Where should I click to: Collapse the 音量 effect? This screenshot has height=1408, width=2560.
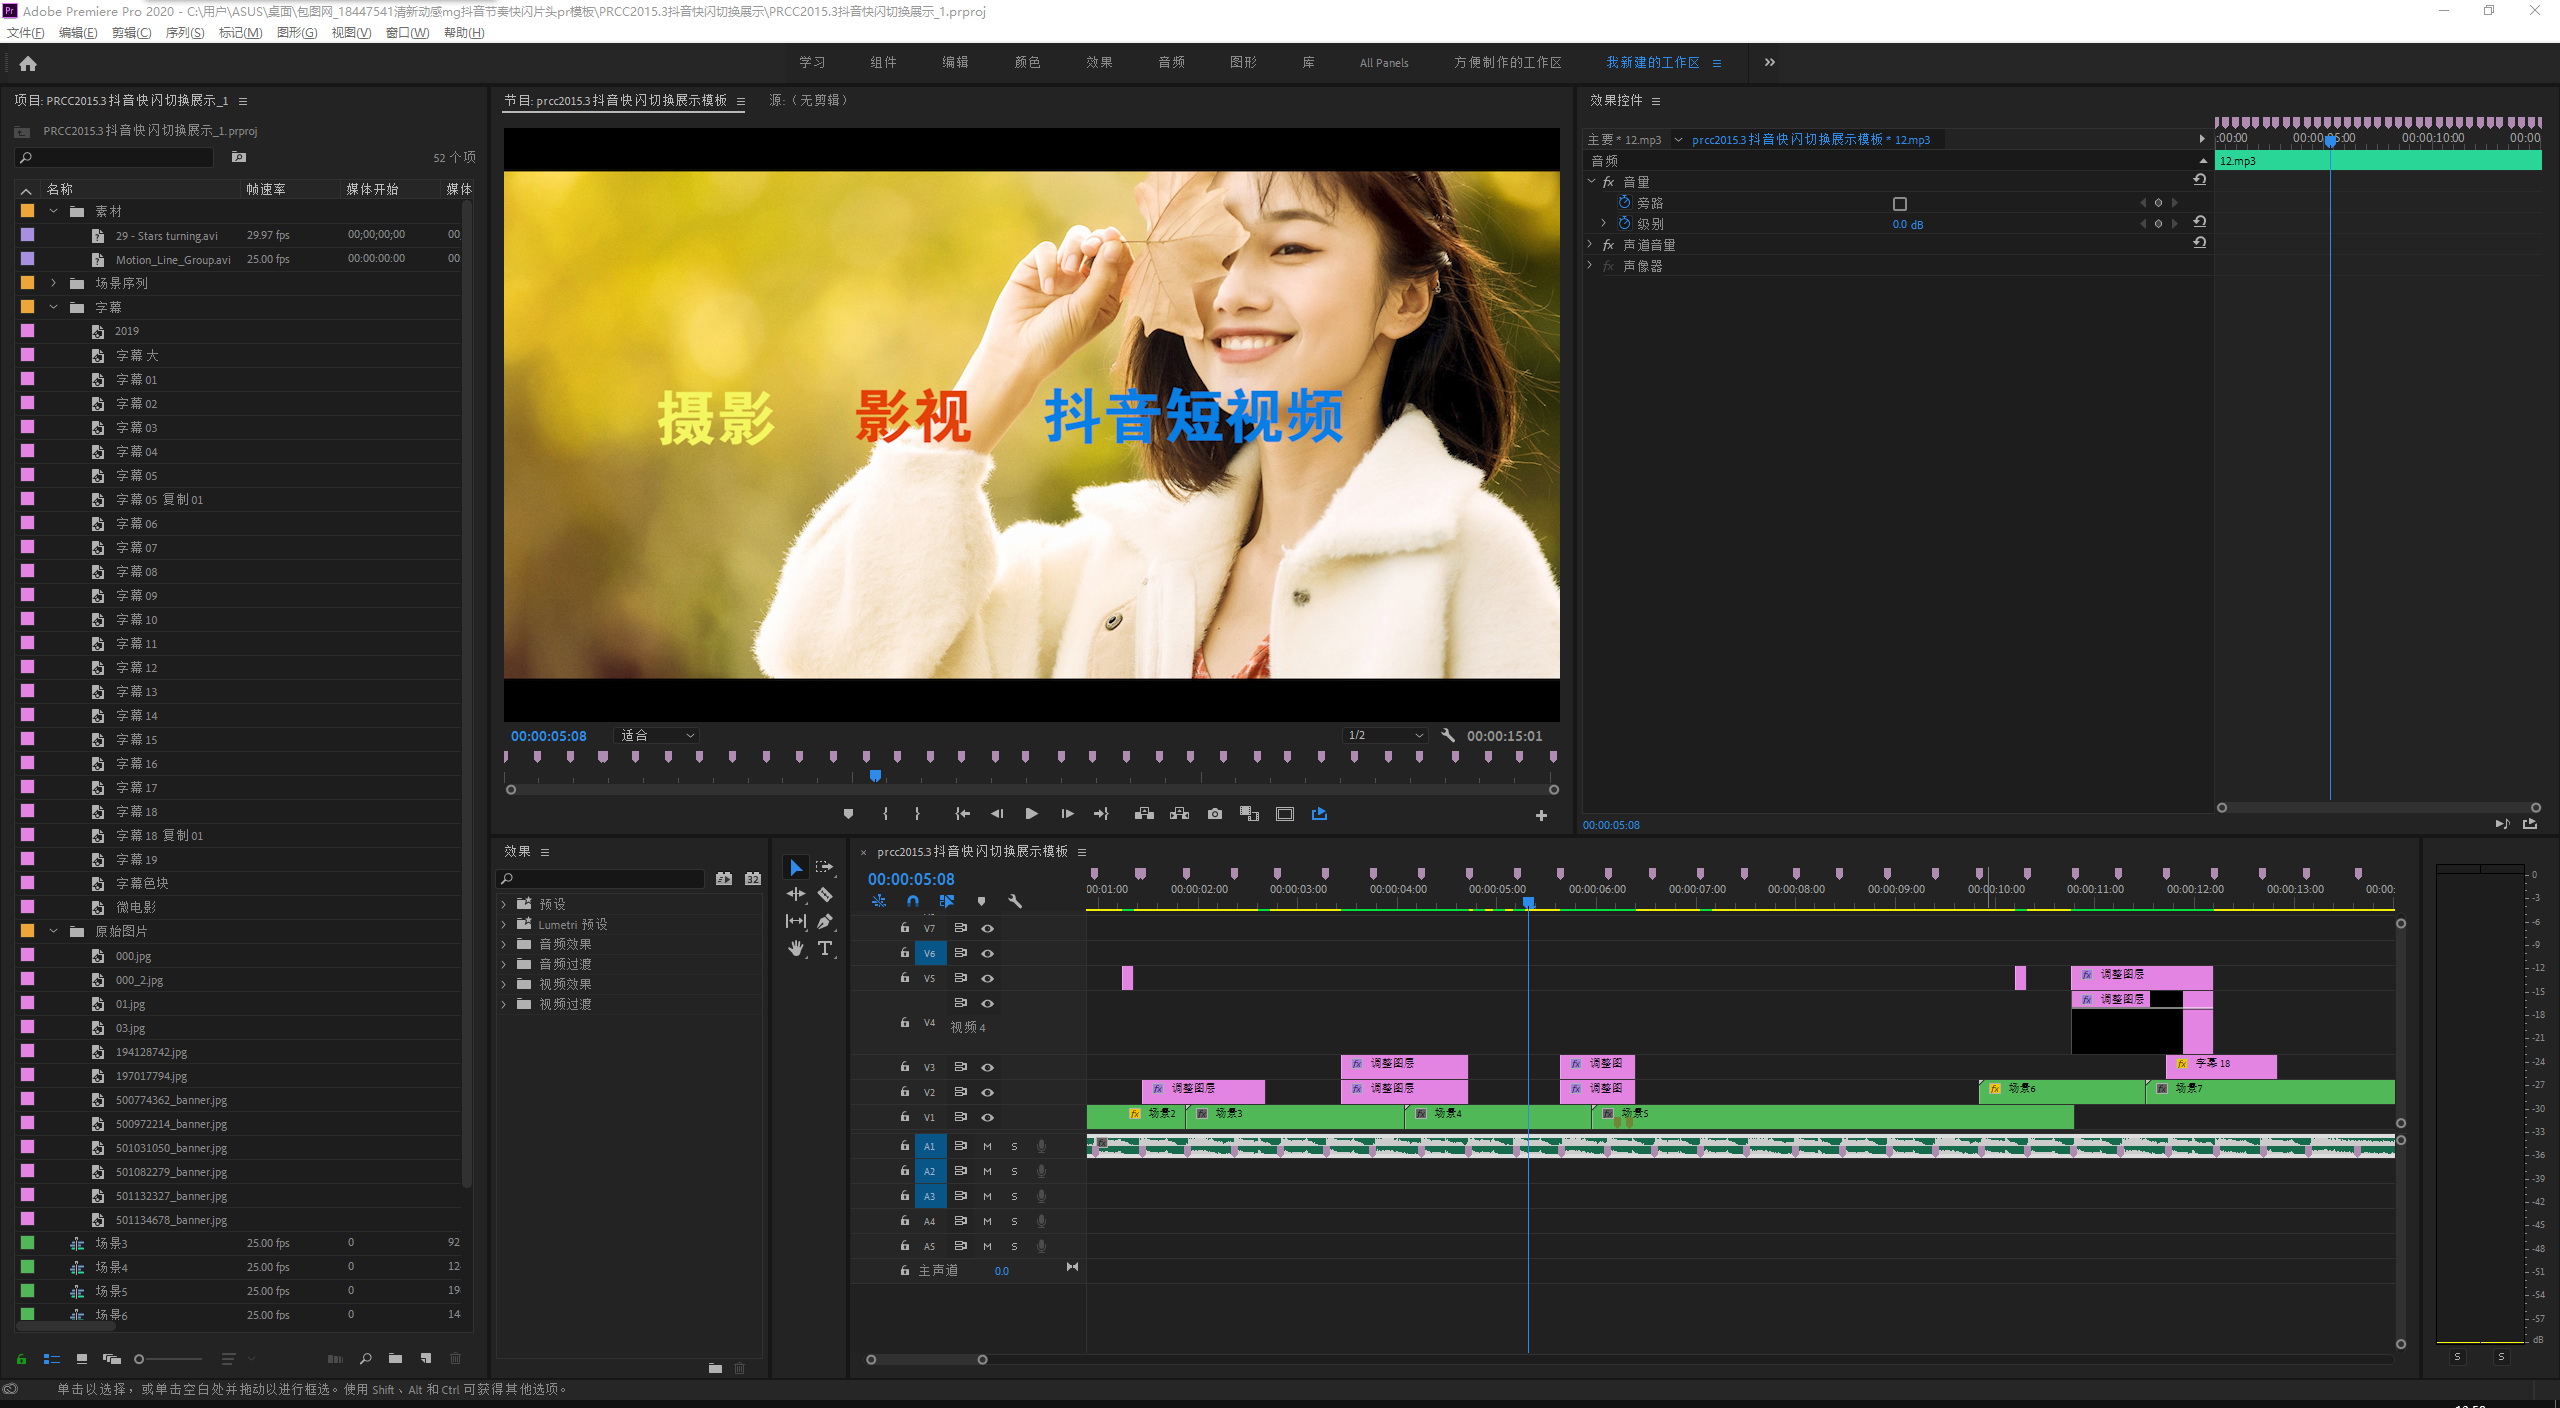(1590, 181)
